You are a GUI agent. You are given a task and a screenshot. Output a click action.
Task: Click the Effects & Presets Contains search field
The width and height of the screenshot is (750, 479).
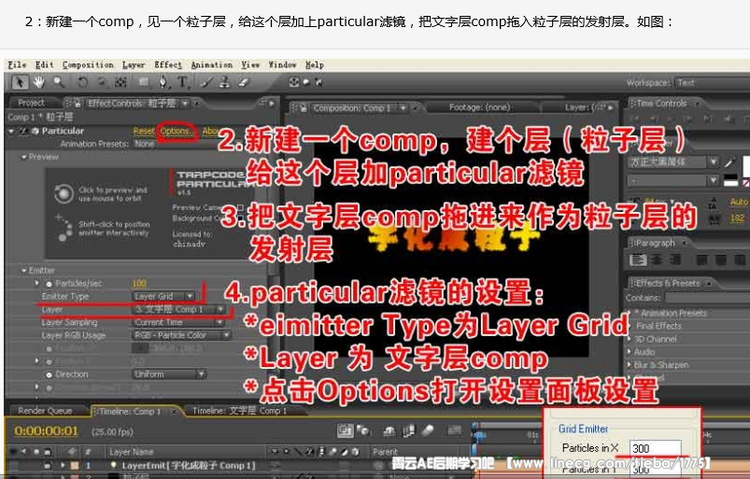coord(708,298)
